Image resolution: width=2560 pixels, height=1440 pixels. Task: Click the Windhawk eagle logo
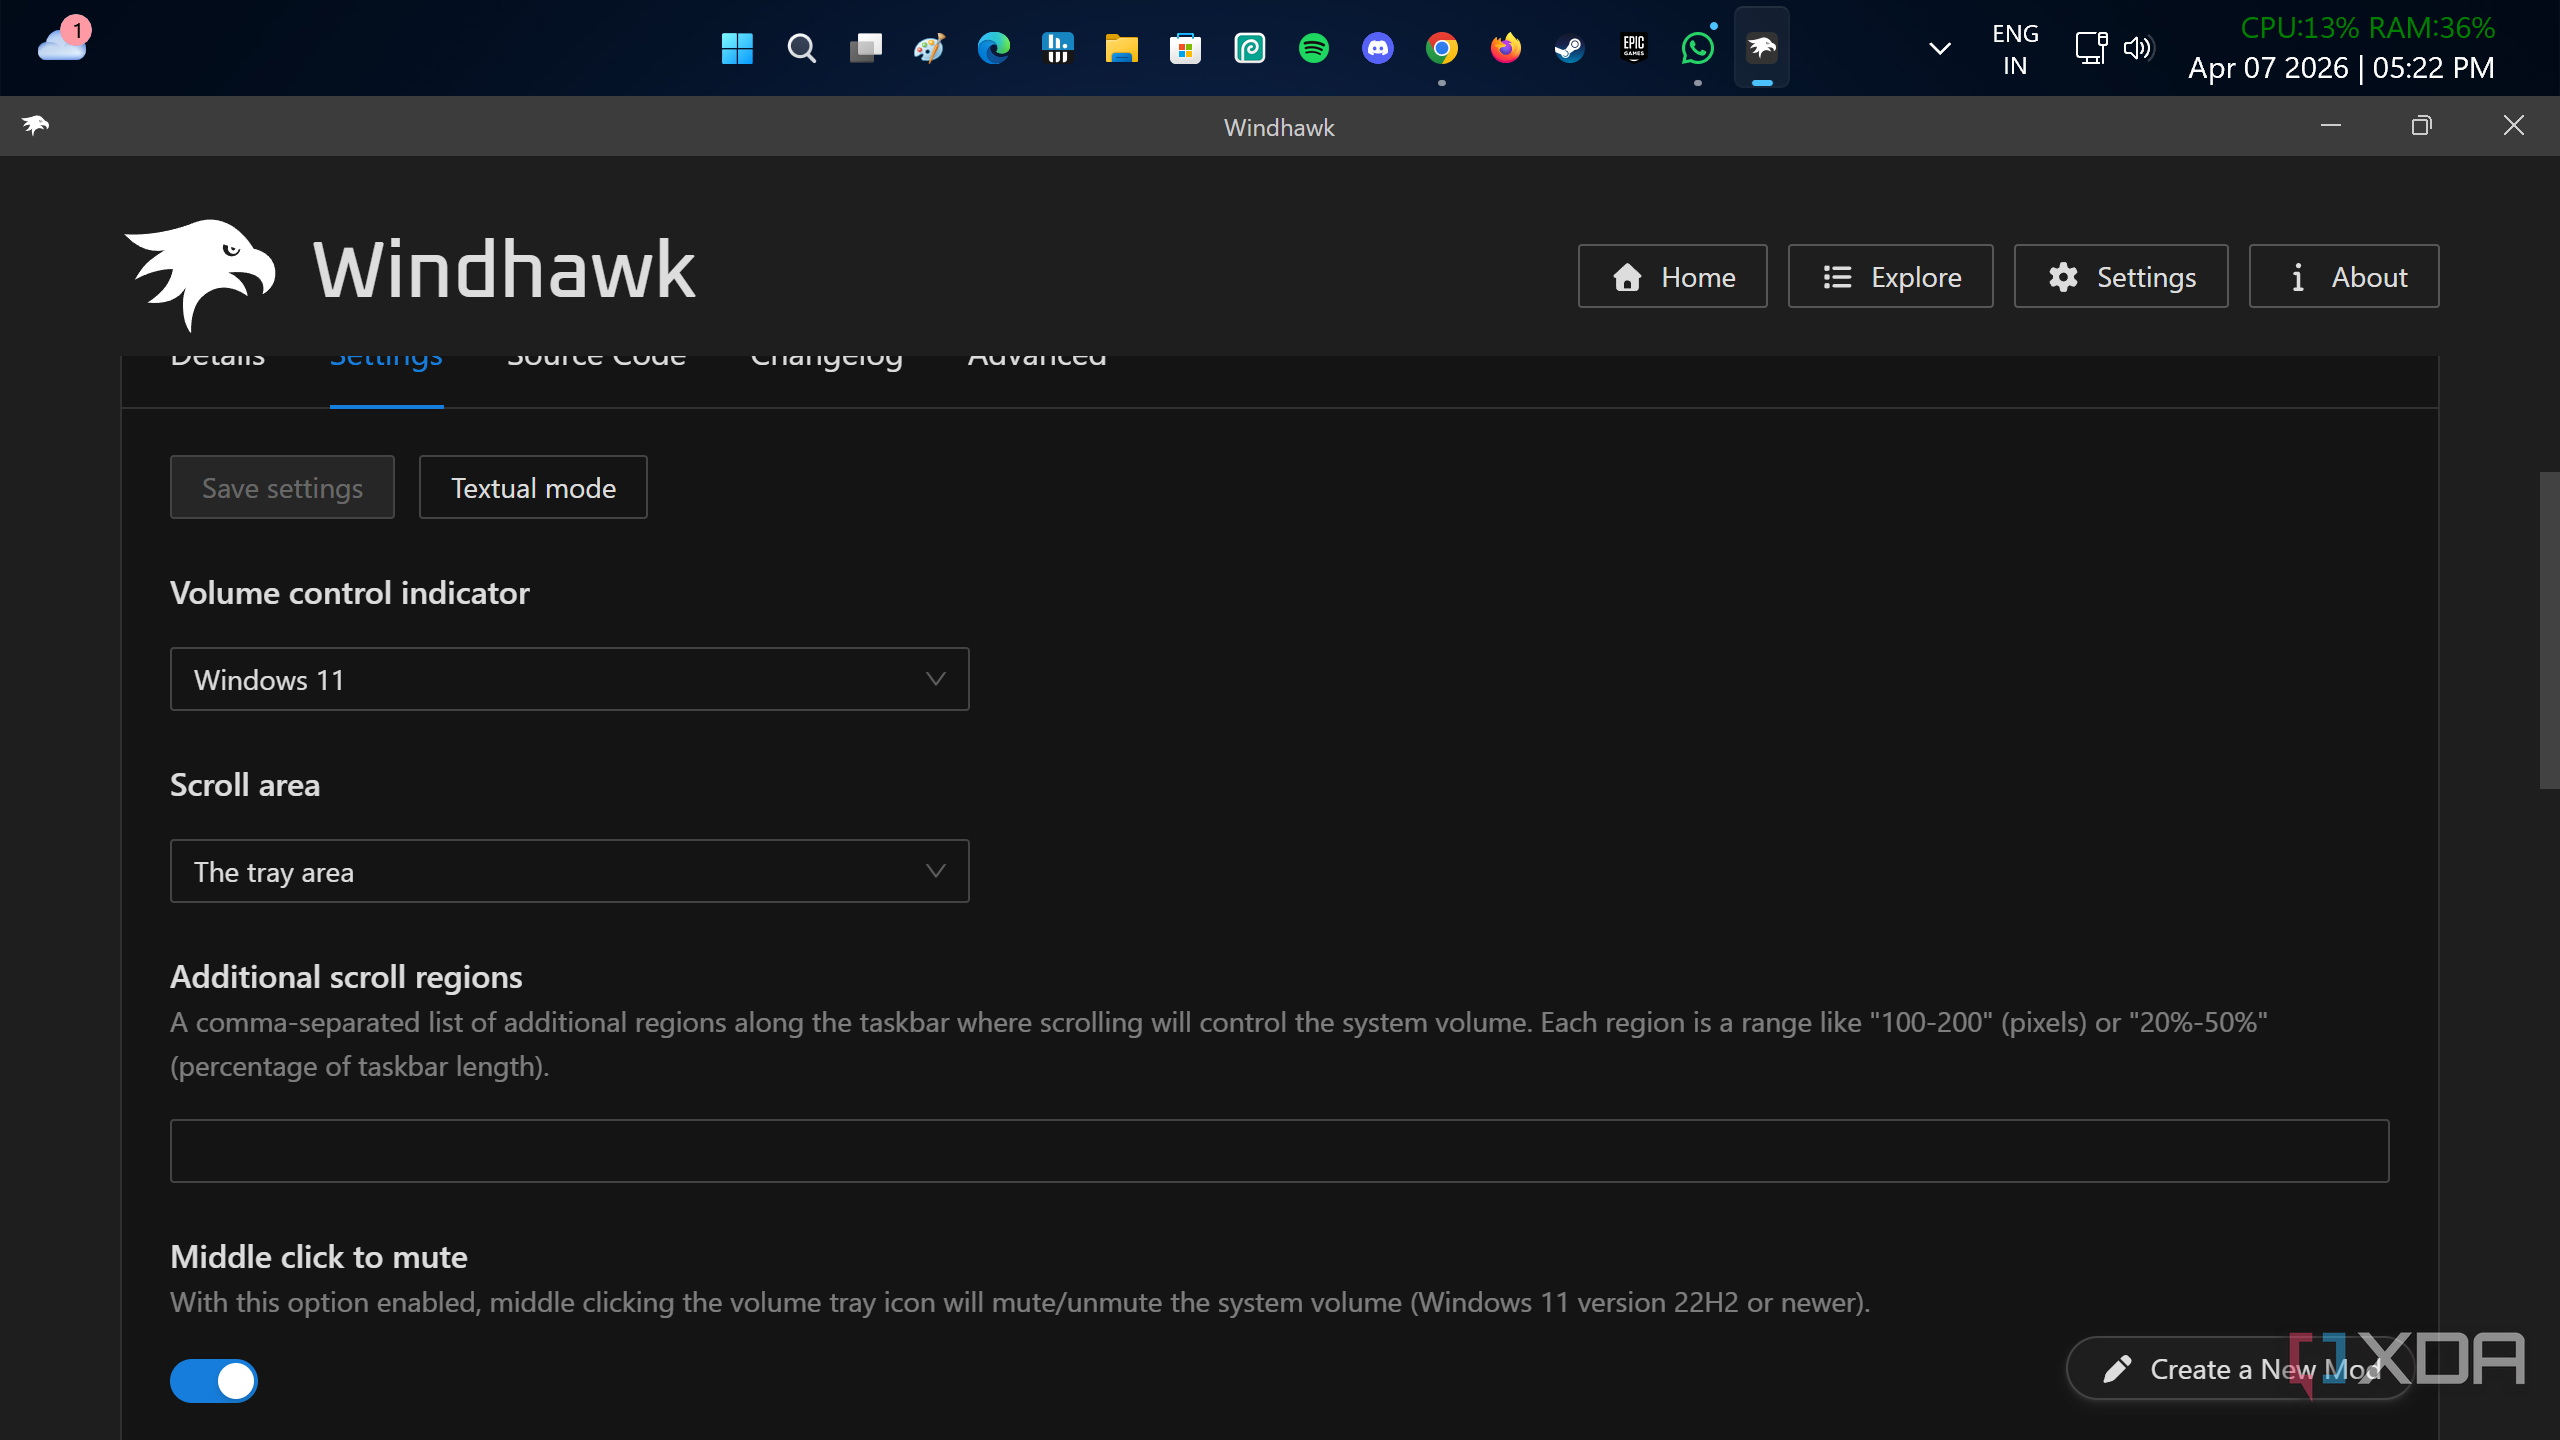click(200, 273)
